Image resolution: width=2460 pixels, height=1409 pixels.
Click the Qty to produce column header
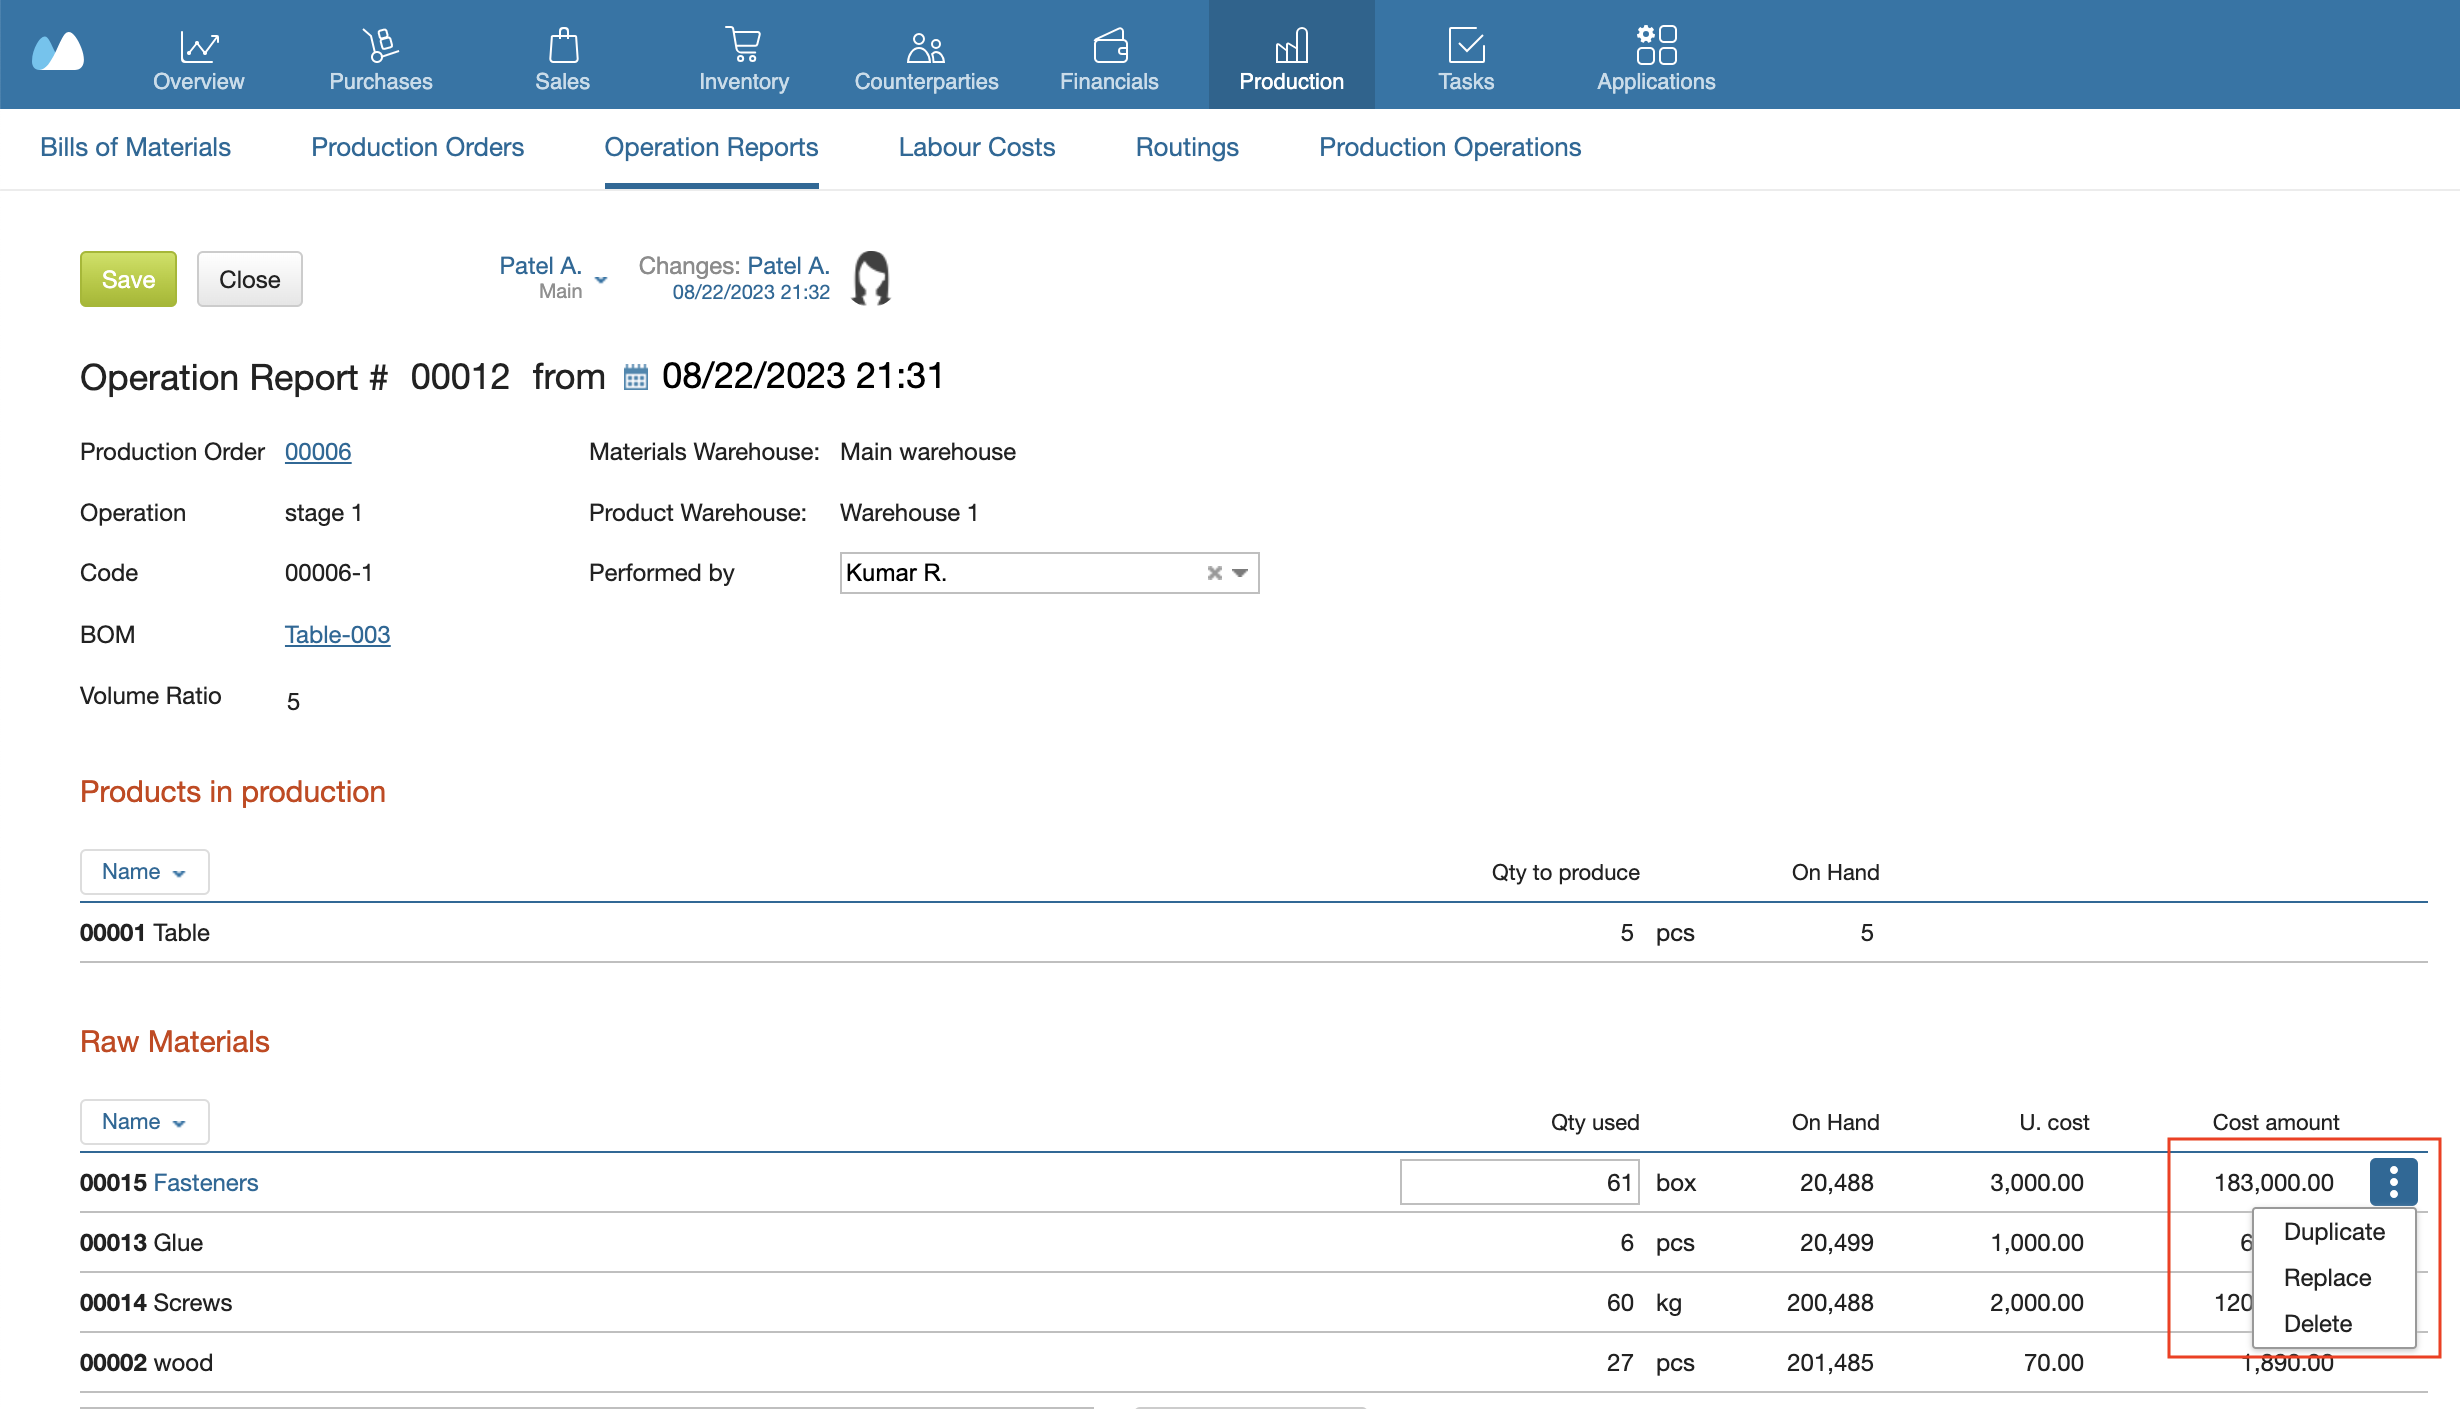(1565, 872)
